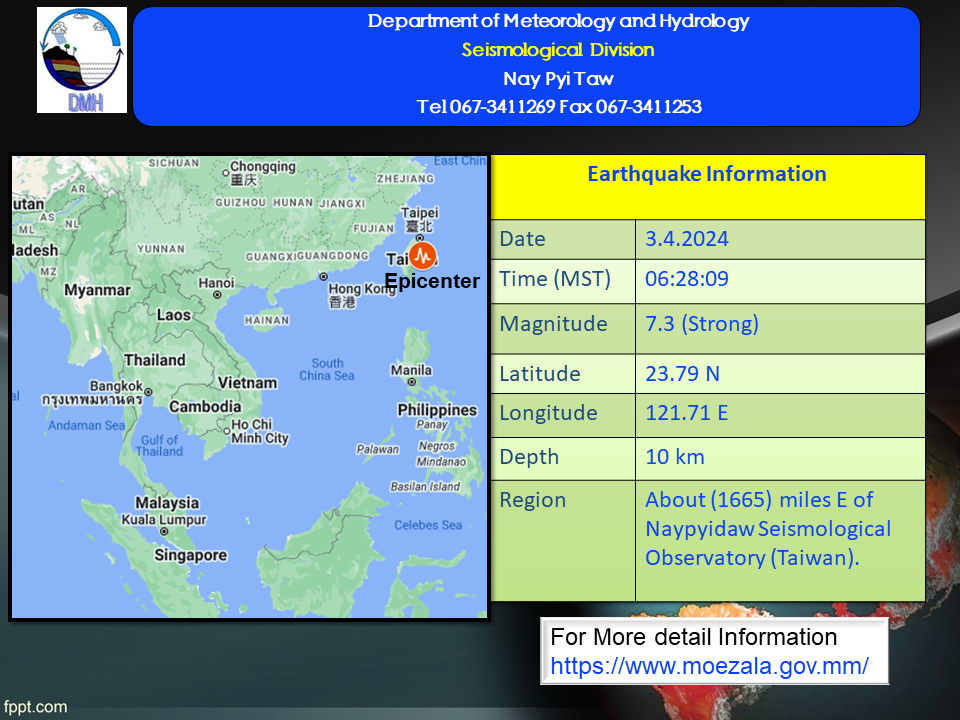Click Hanoi on the map
Viewport: 960px width, 720px height.
[216, 283]
